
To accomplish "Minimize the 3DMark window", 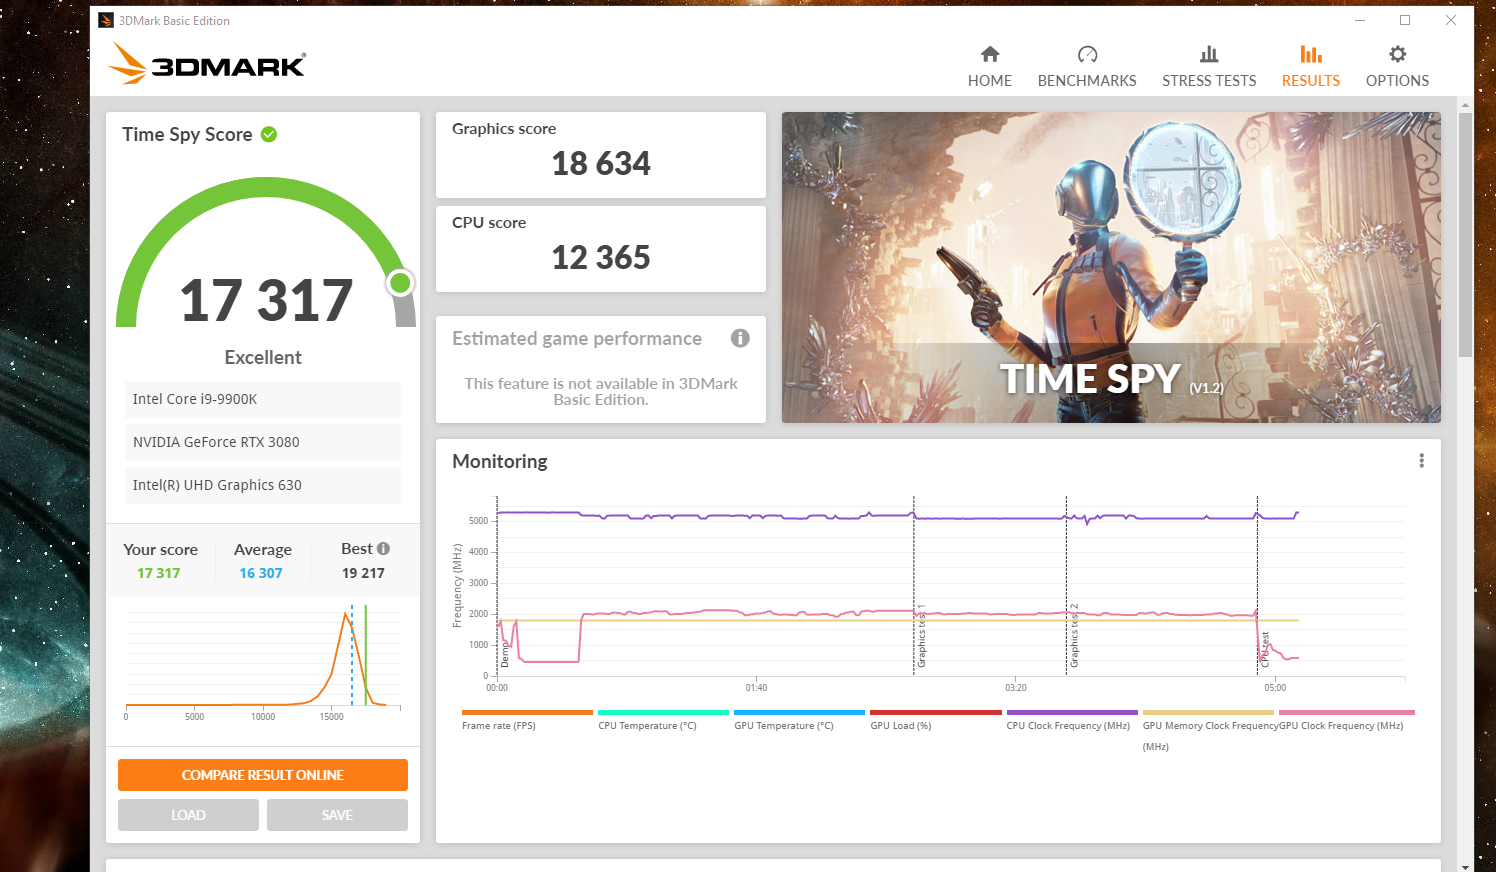I will 1360,20.
